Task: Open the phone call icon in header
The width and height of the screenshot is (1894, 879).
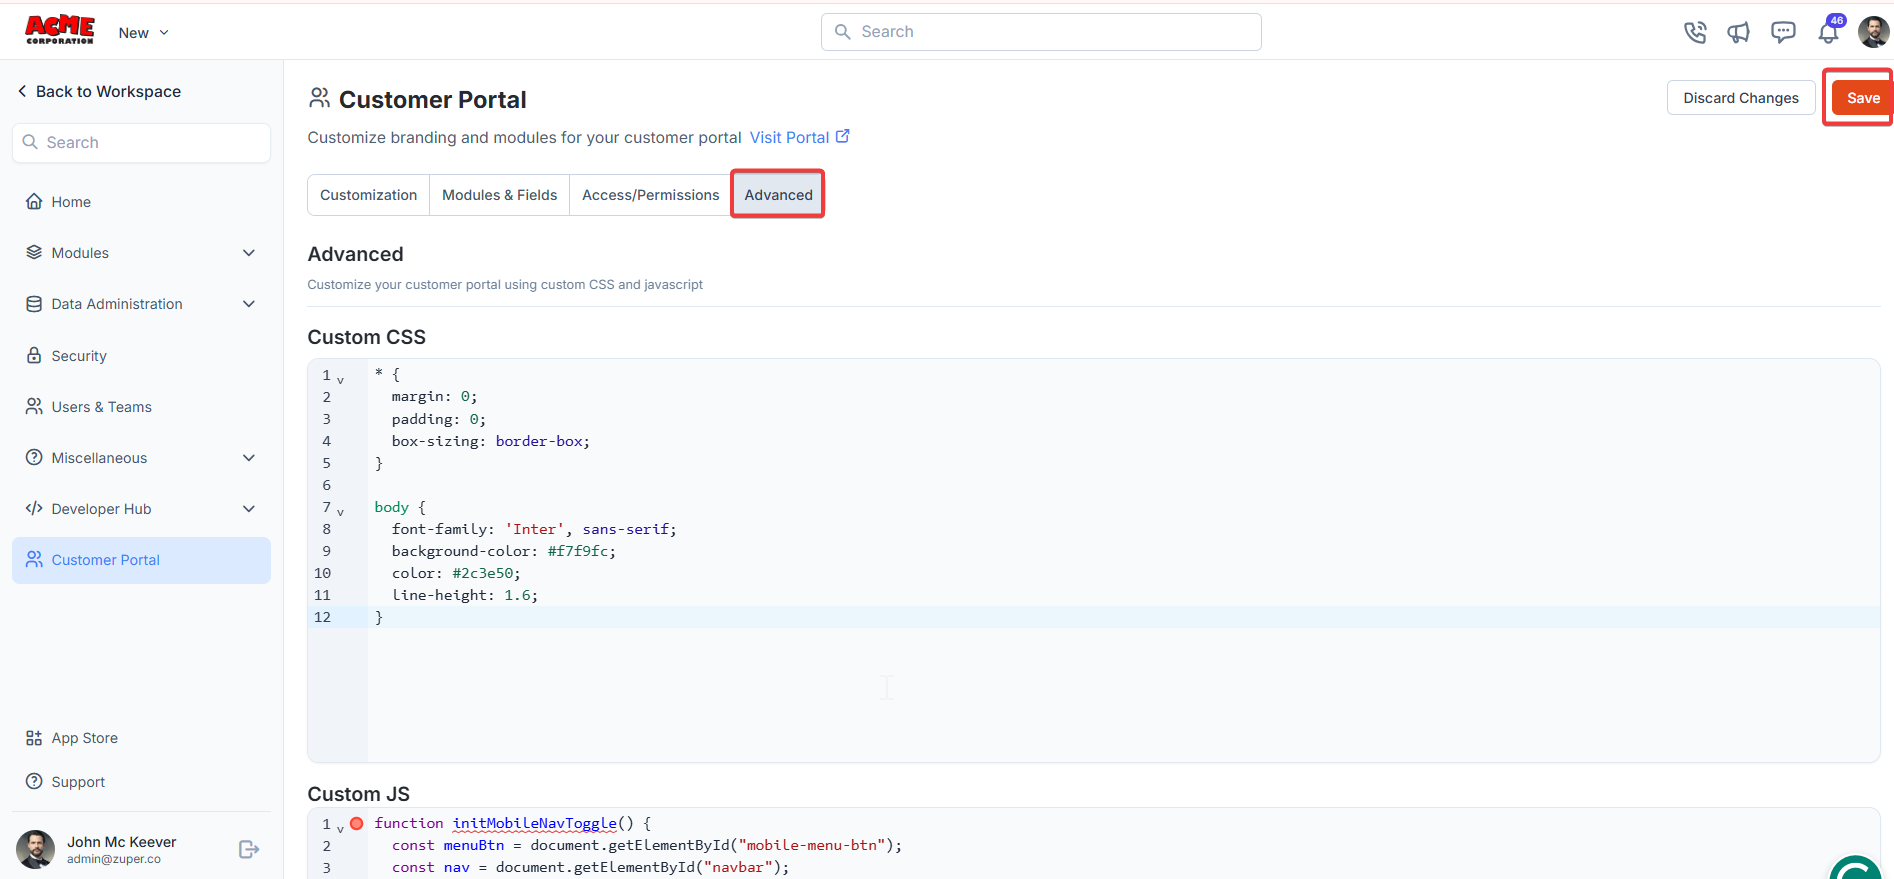Action: click(x=1695, y=32)
